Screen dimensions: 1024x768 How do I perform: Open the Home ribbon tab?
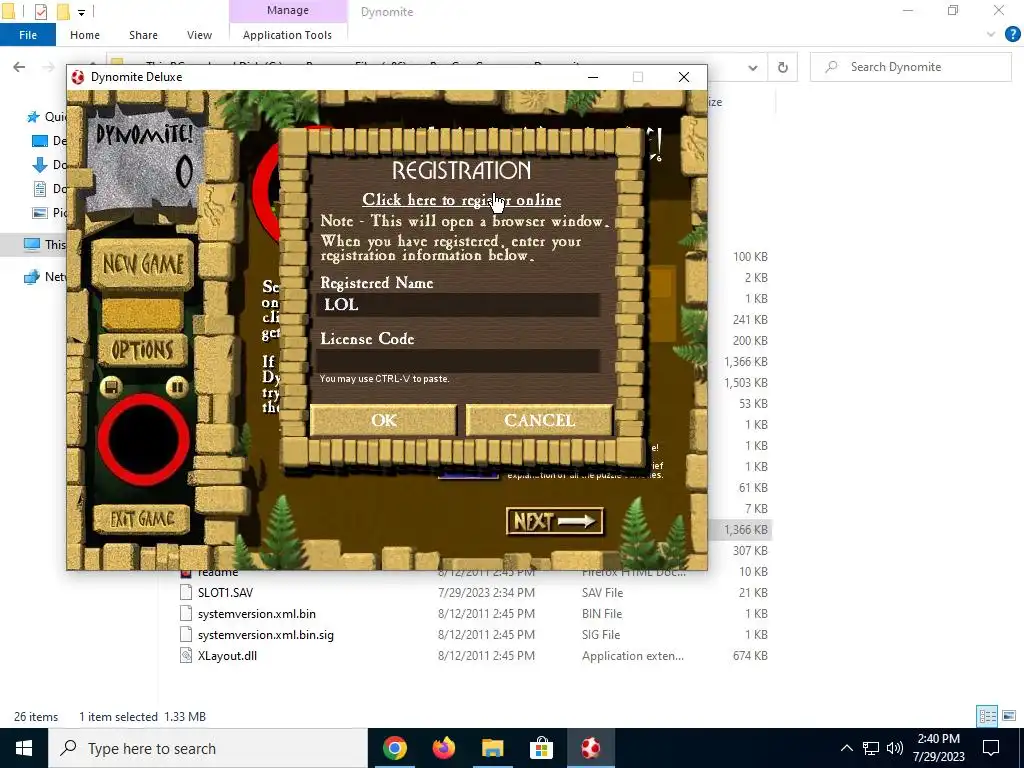85,35
